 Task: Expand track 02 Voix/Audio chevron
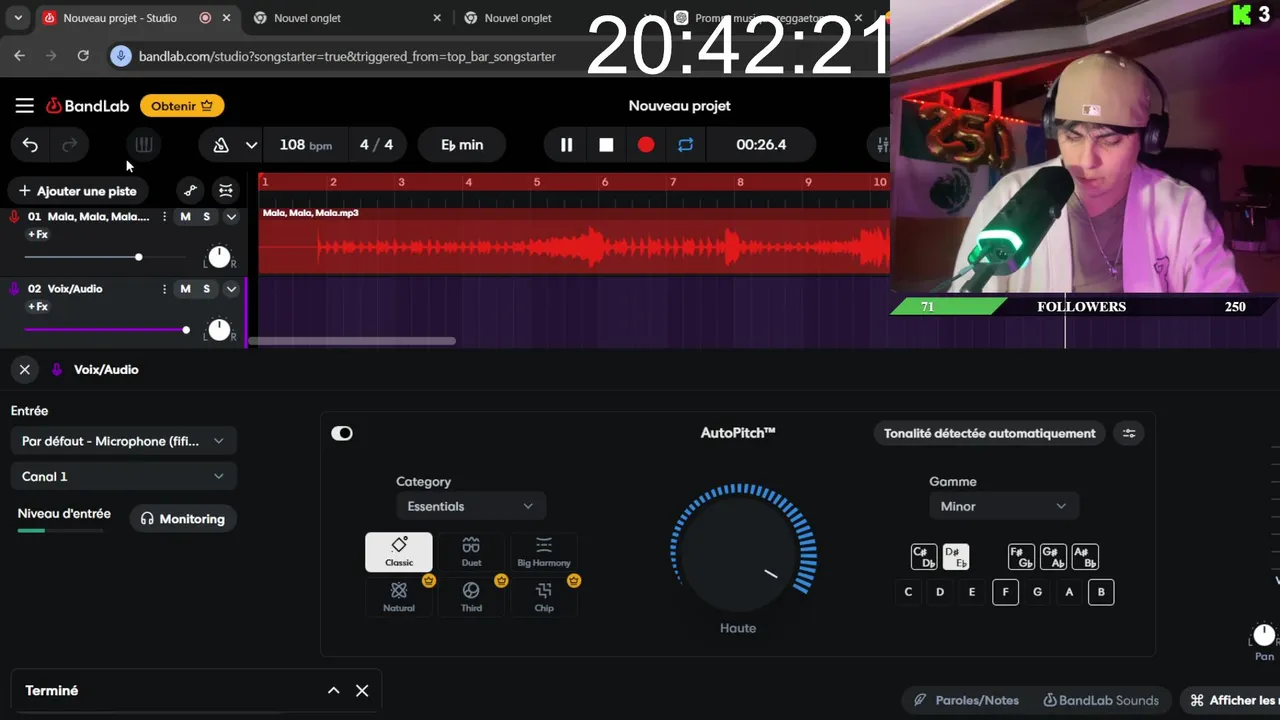(x=231, y=289)
